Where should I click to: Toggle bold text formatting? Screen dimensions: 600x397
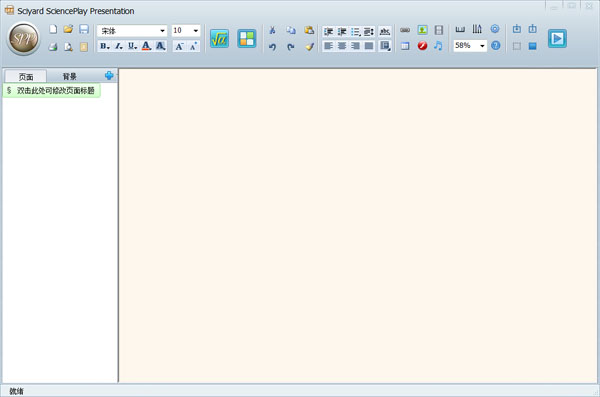[x=104, y=46]
